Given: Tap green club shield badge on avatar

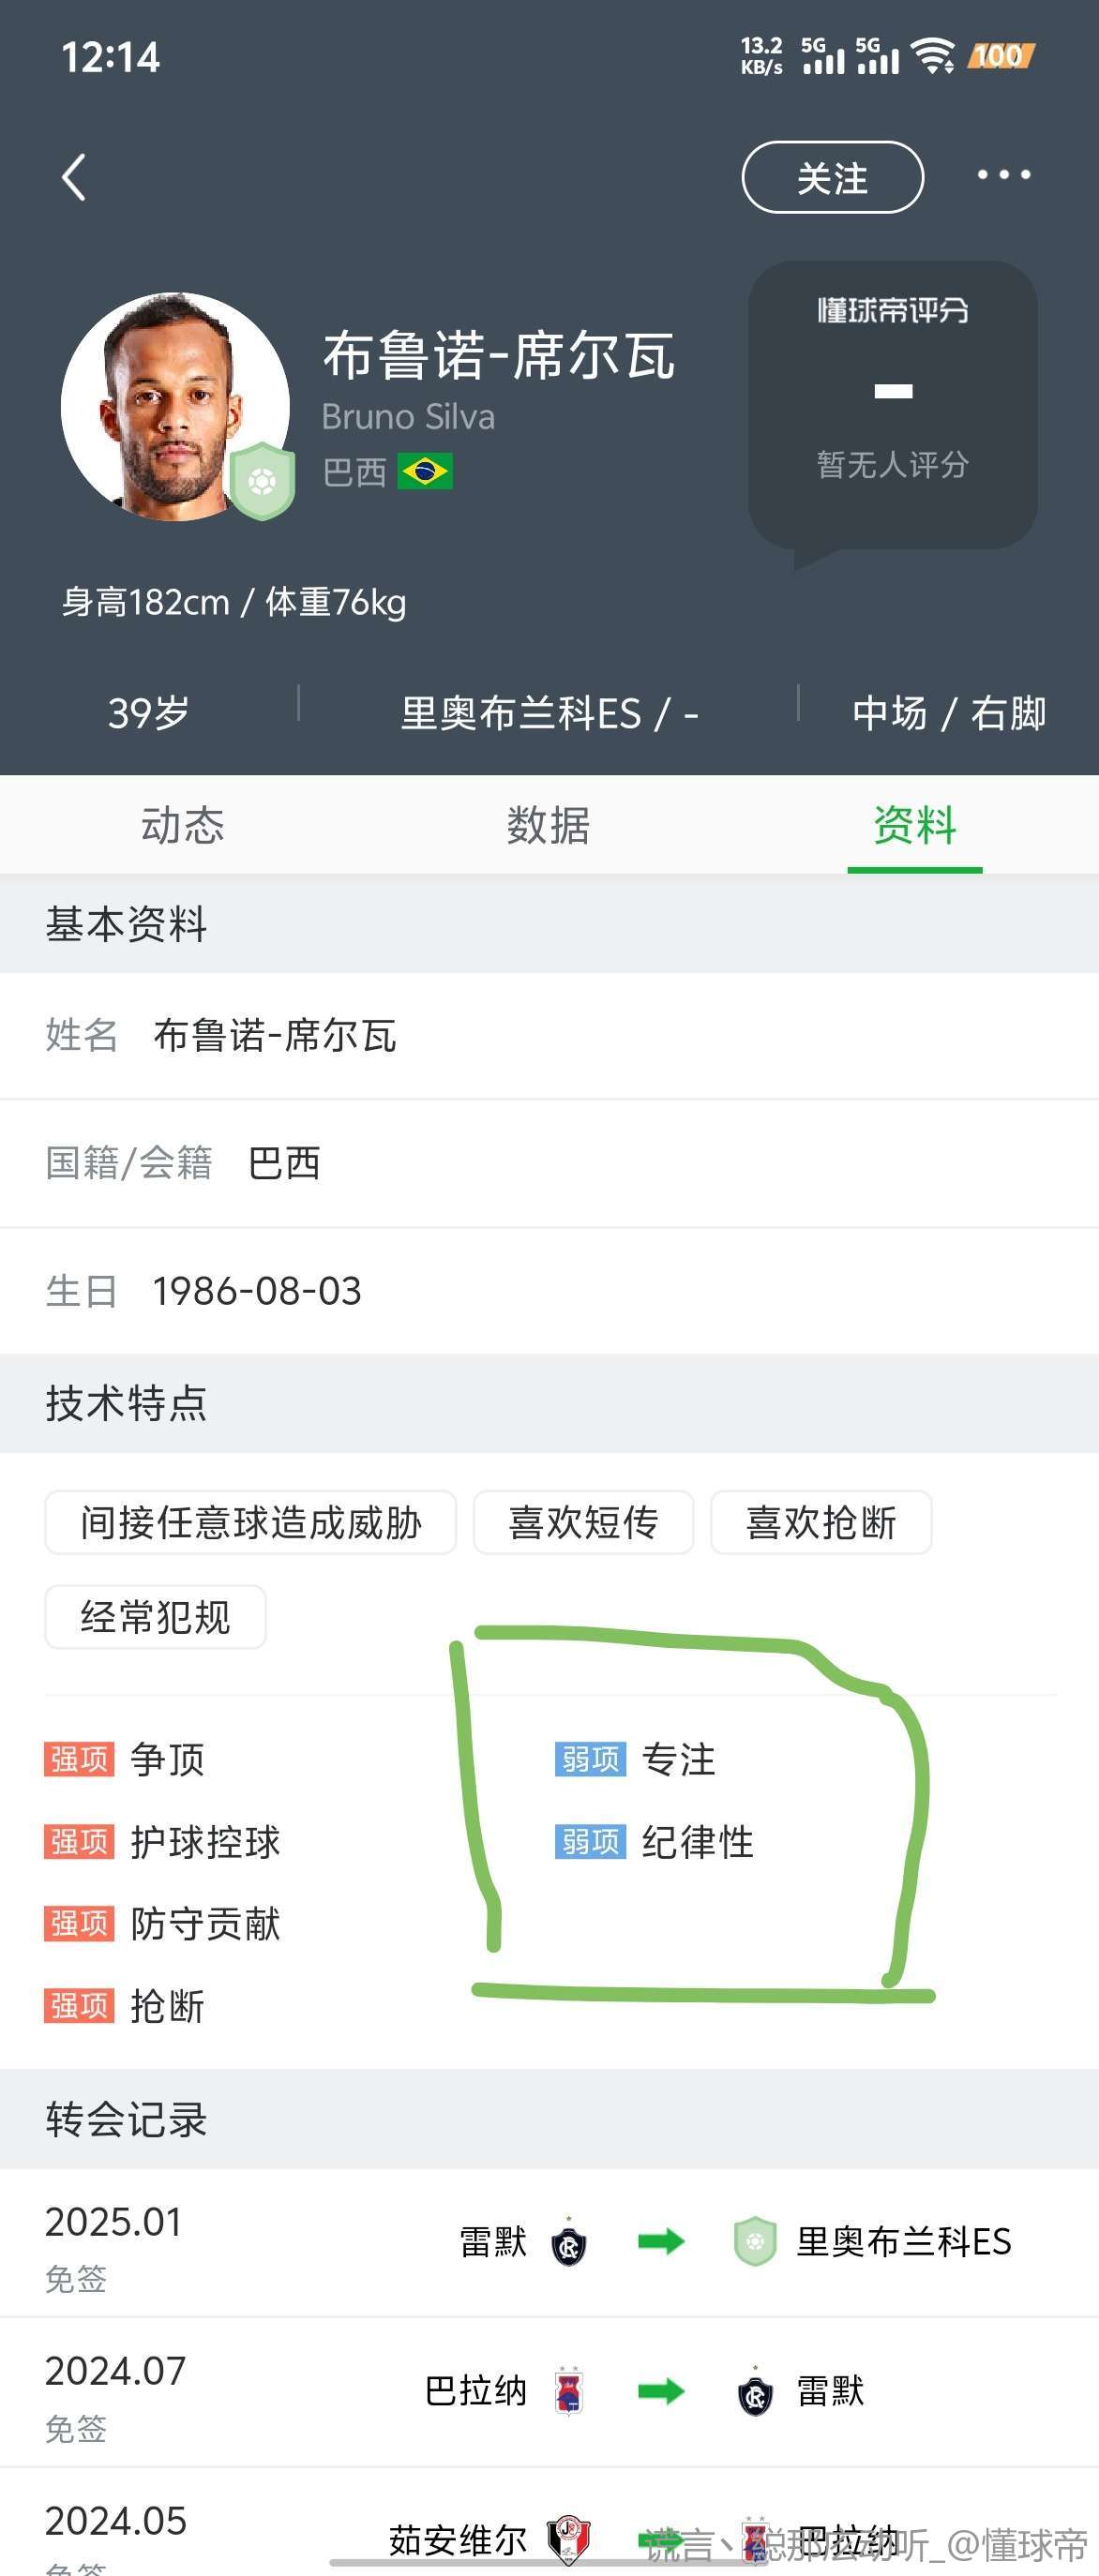Looking at the screenshot, I should (262, 481).
